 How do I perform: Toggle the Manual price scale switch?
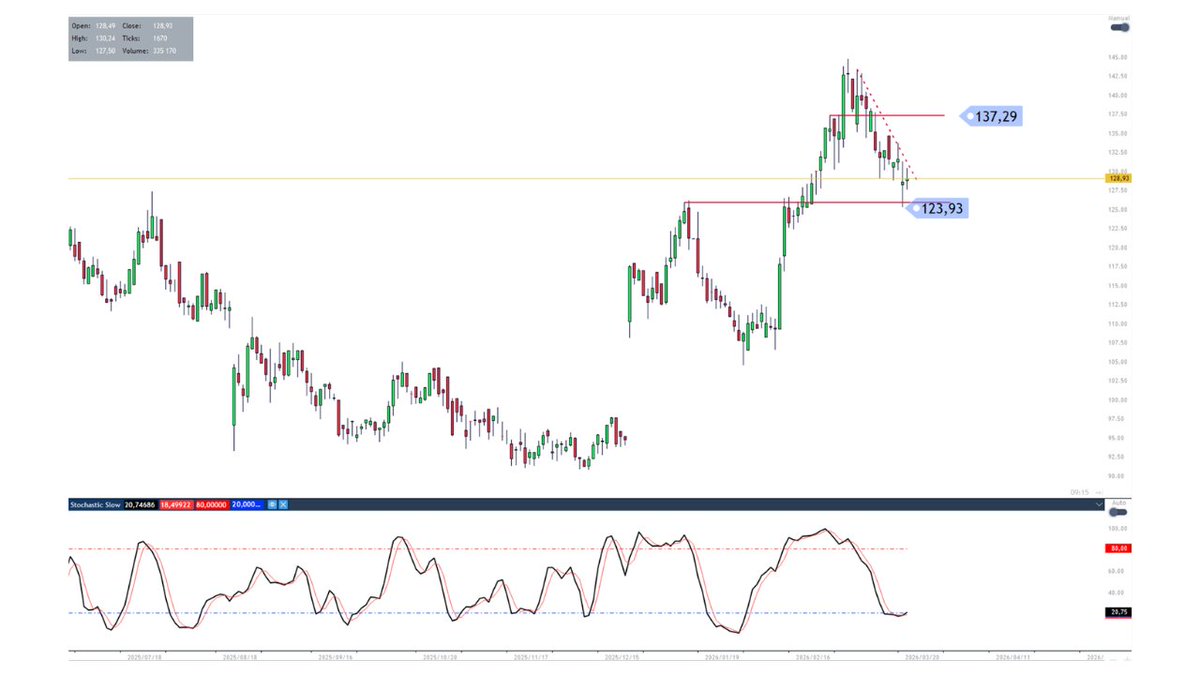point(1119,27)
